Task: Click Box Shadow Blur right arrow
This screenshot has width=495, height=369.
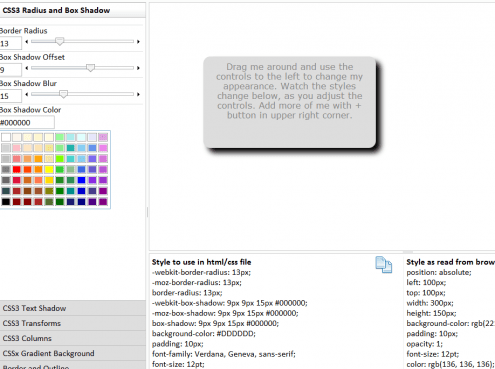Action: pos(138,94)
